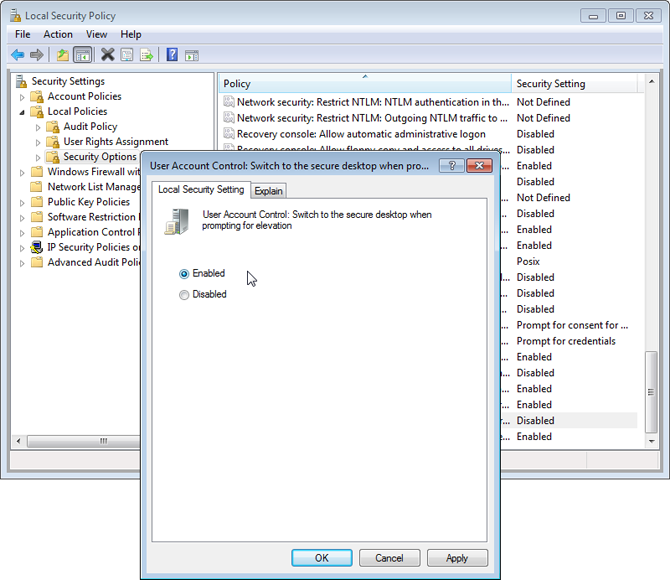Click the blue Help toolbar icon
Image resolution: width=670 pixels, height=580 pixels.
coord(172,55)
